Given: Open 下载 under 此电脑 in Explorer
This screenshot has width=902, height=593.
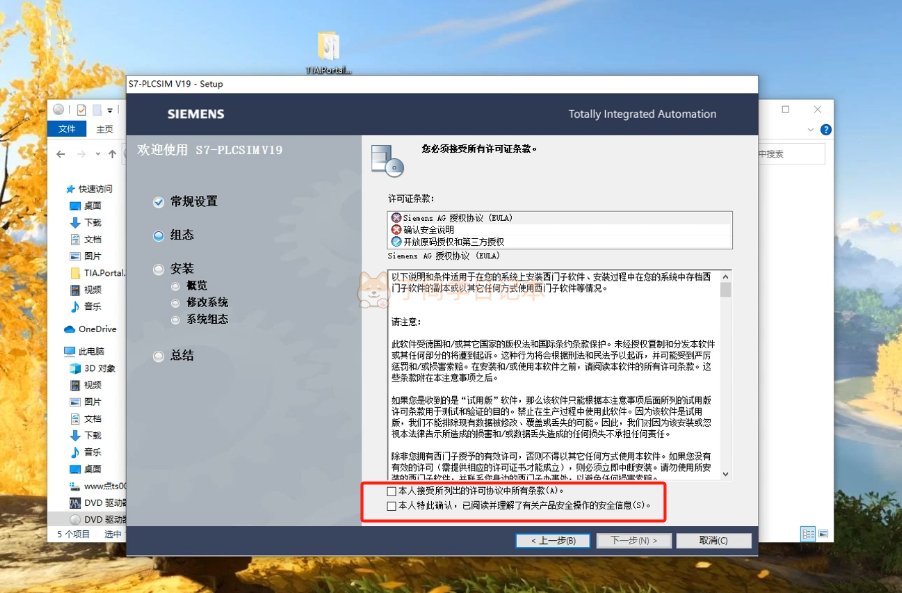Looking at the screenshot, I should (x=86, y=435).
